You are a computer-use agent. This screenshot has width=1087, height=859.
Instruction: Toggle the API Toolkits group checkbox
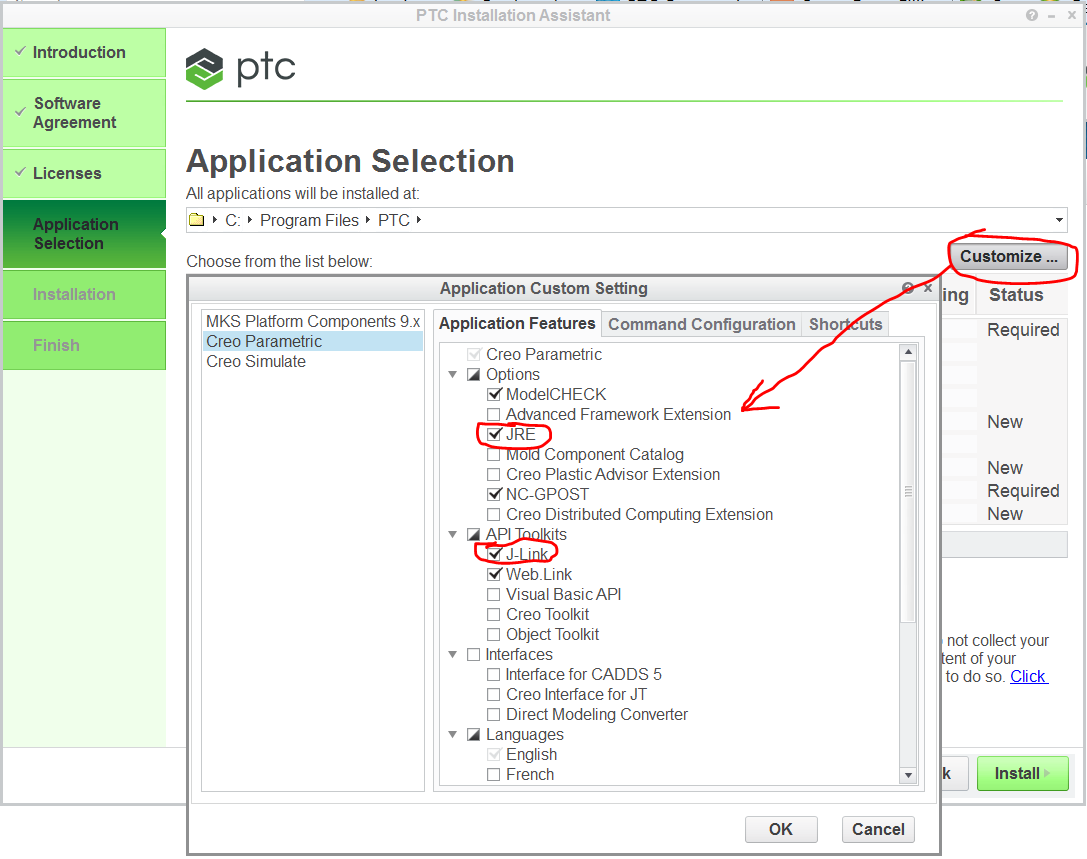click(x=473, y=535)
